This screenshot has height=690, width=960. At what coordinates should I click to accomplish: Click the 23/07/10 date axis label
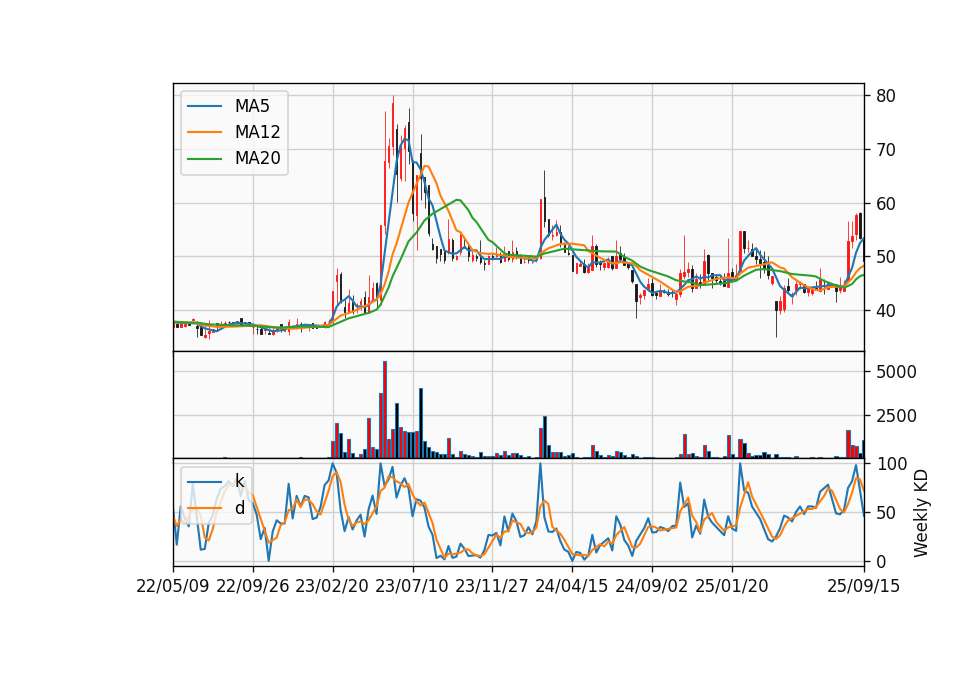[412, 586]
